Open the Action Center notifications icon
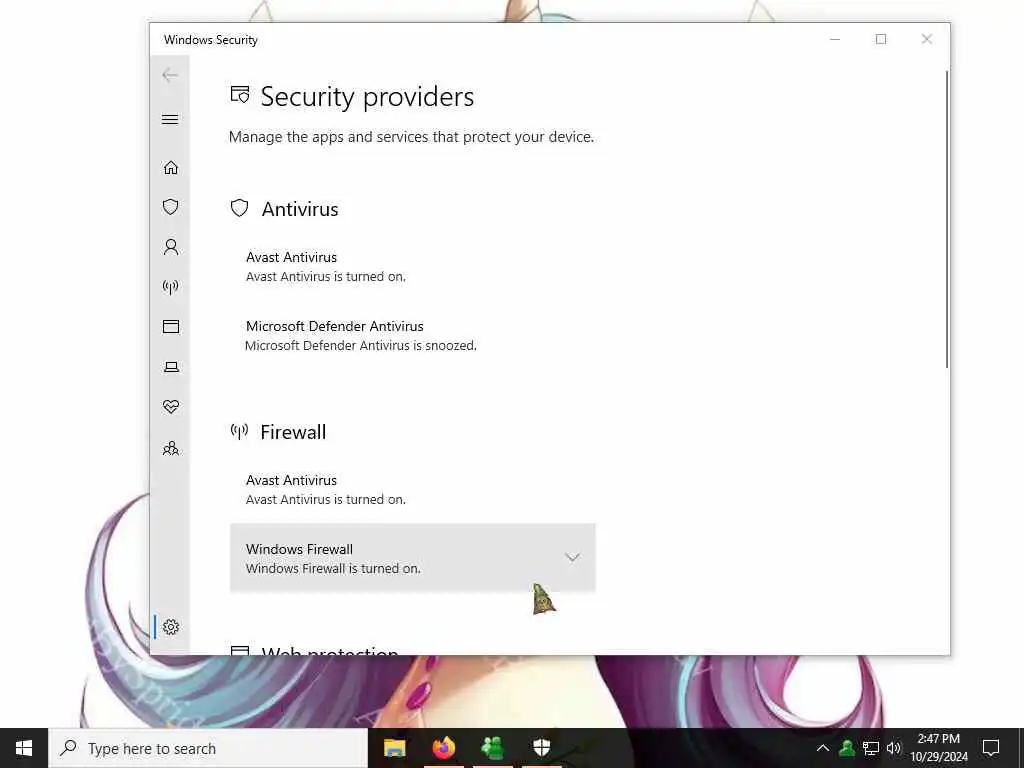This screenshot has width=1024, height=768. (991, 748)
